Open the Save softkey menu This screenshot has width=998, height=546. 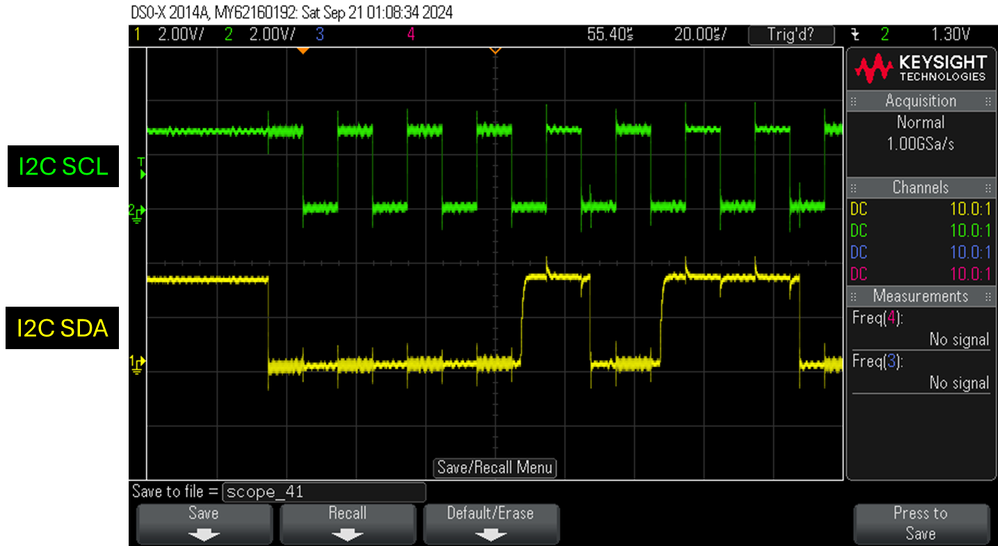204,523
